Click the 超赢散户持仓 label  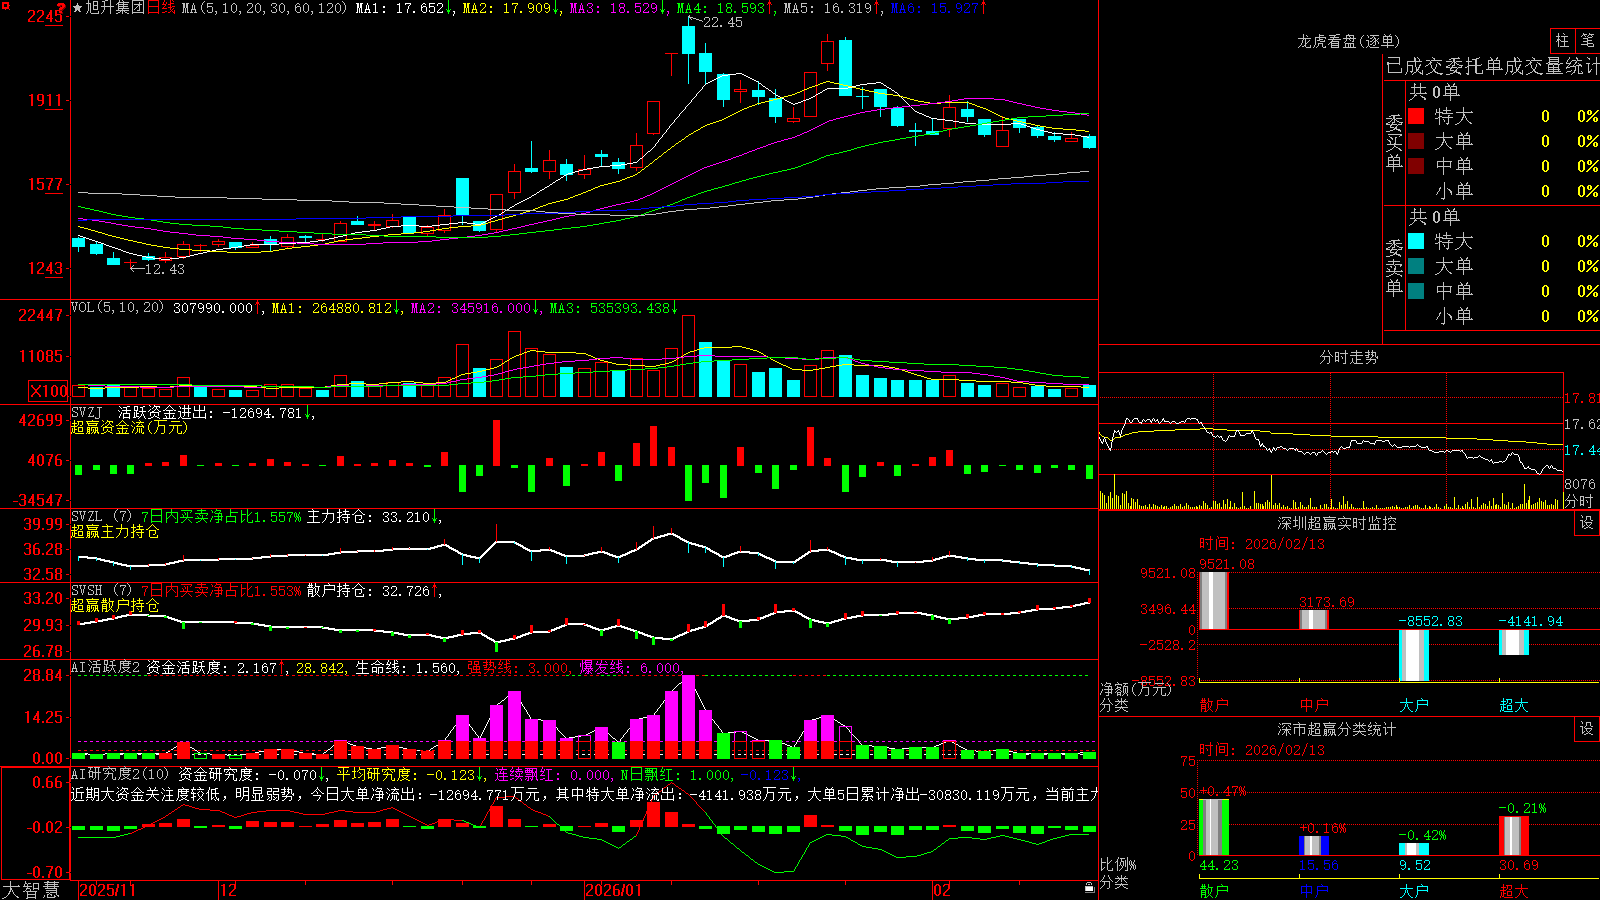[x=115, y=605]
